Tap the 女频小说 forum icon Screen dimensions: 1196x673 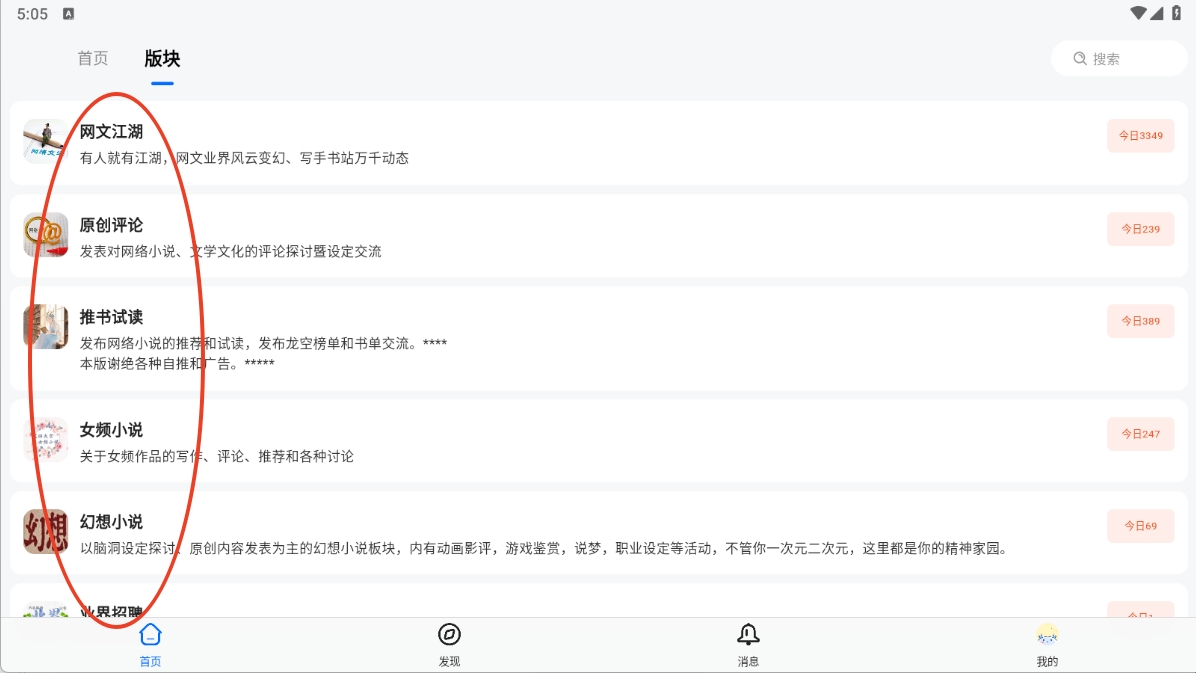46,440
